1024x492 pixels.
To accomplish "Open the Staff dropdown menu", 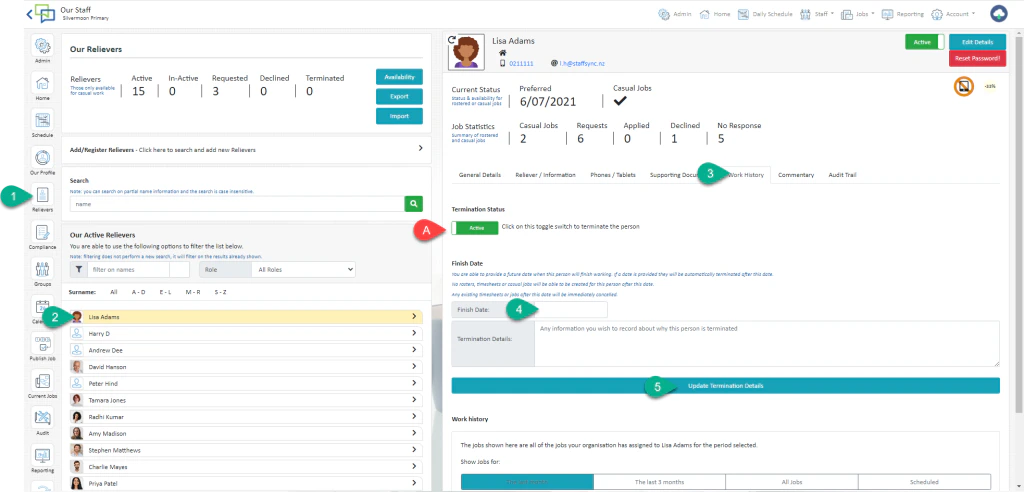I will pos(817,14).
